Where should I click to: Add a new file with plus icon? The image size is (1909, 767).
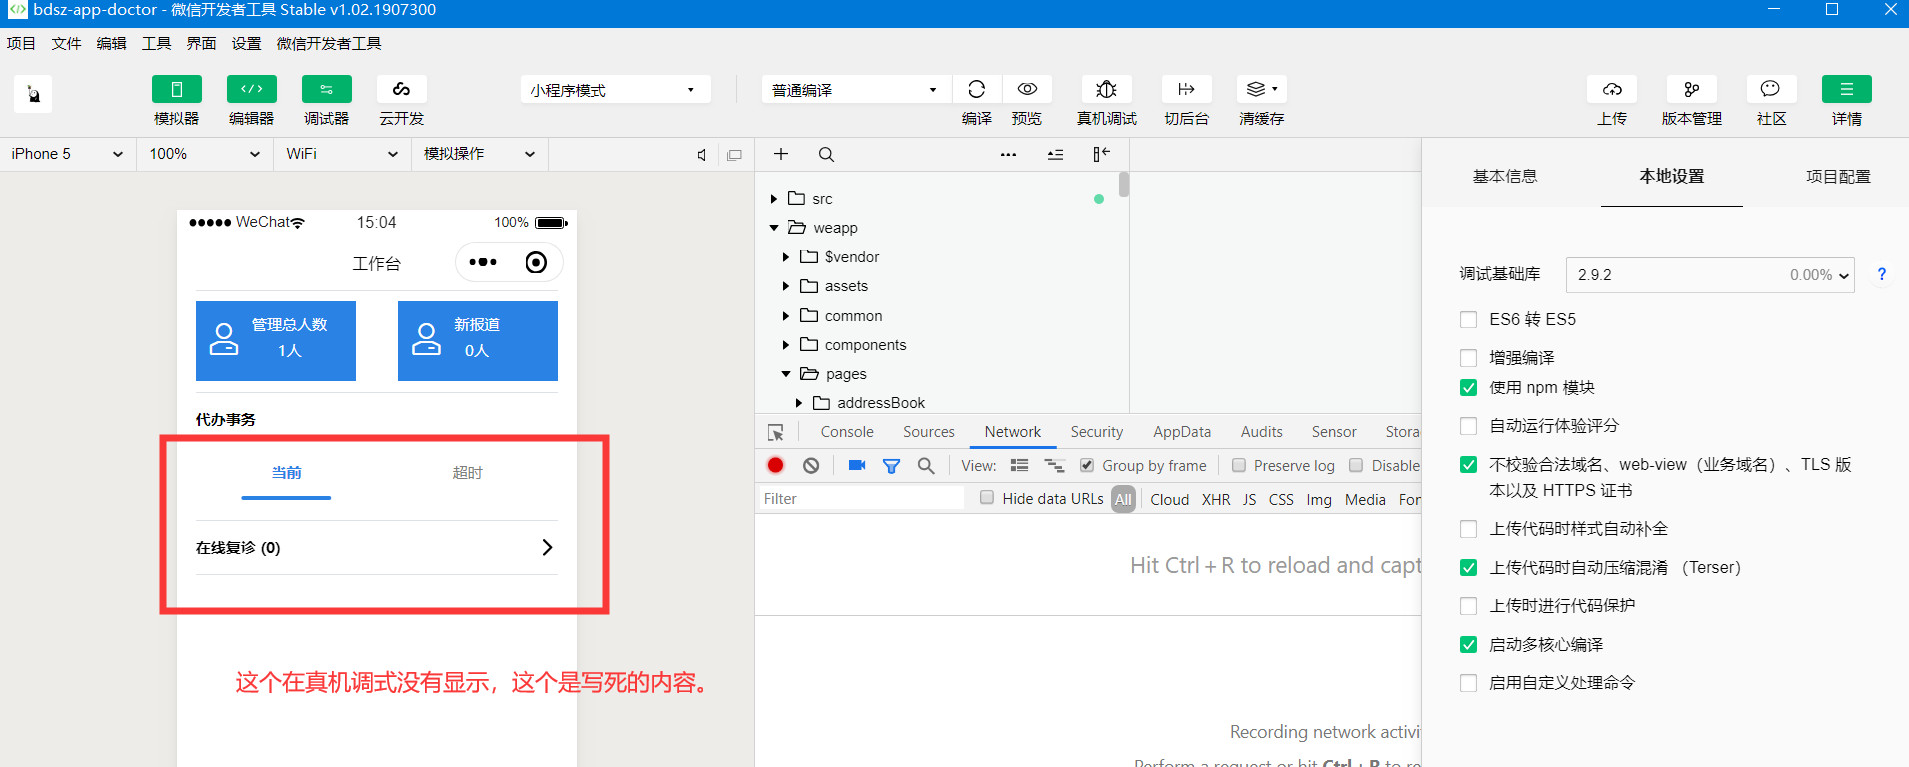781,154
